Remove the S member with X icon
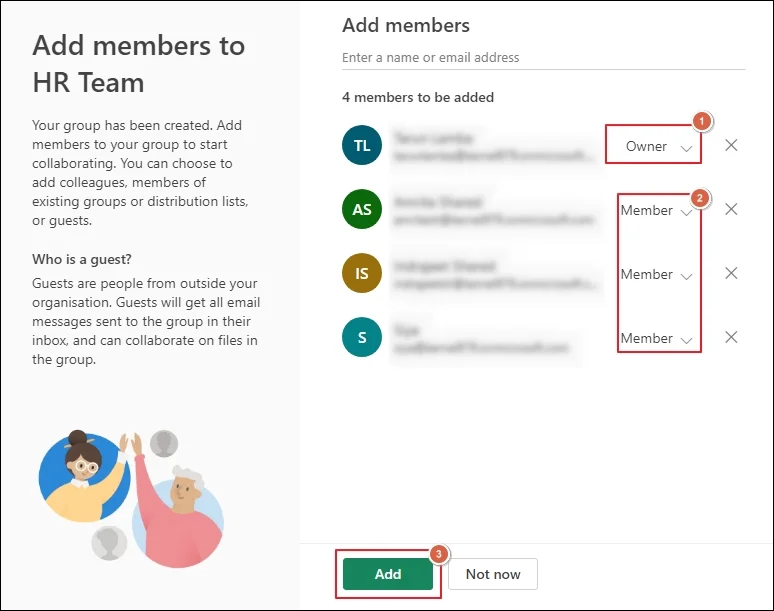774x611 pixels. (x=731, y=337)
